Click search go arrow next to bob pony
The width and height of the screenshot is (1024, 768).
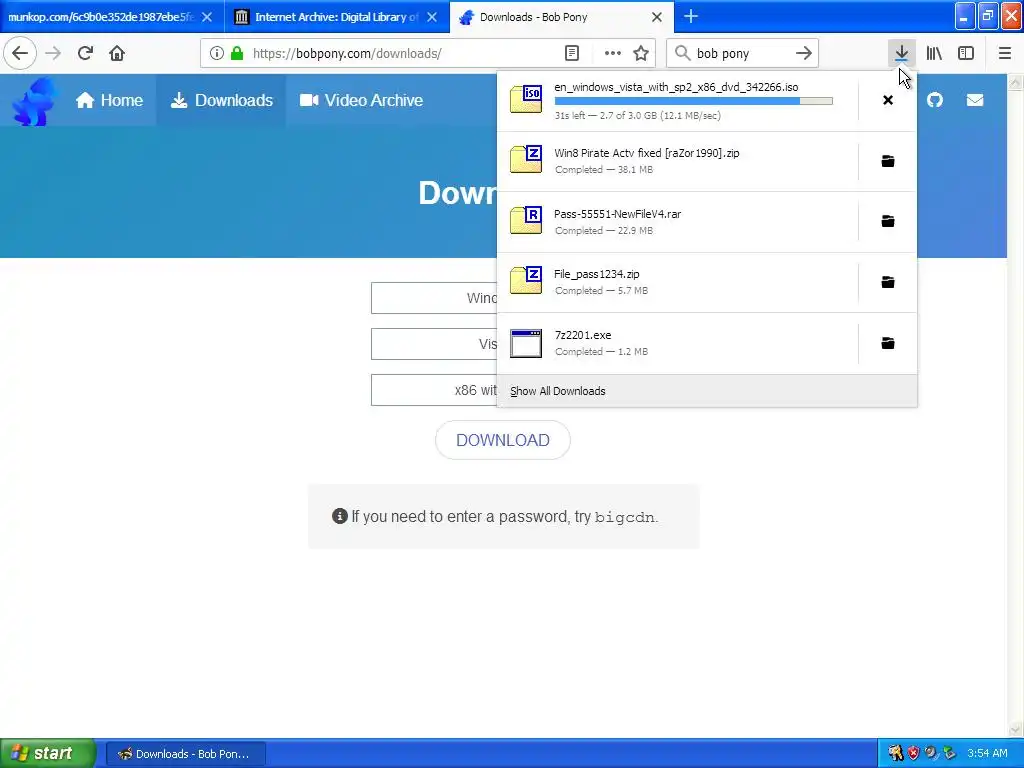coord(804,54)
